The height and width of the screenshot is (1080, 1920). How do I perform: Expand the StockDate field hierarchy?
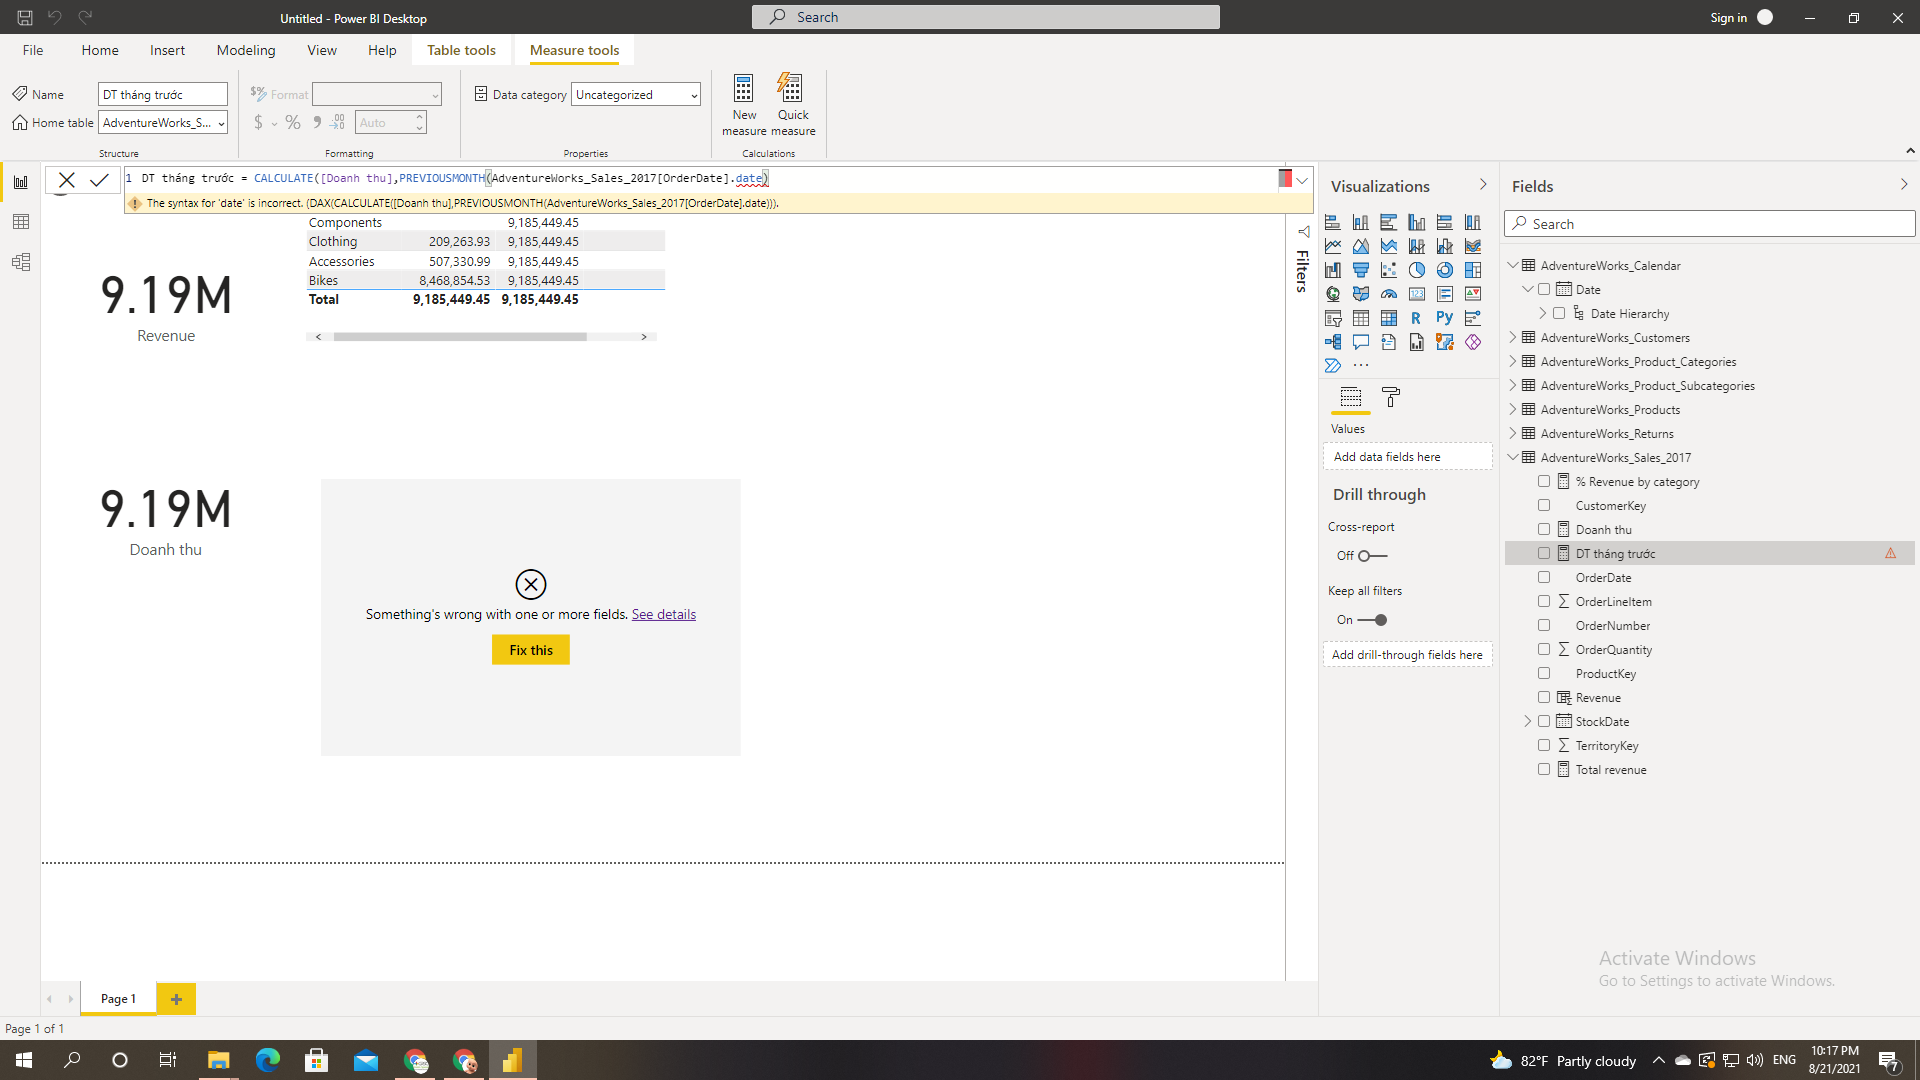point(1528,721)
